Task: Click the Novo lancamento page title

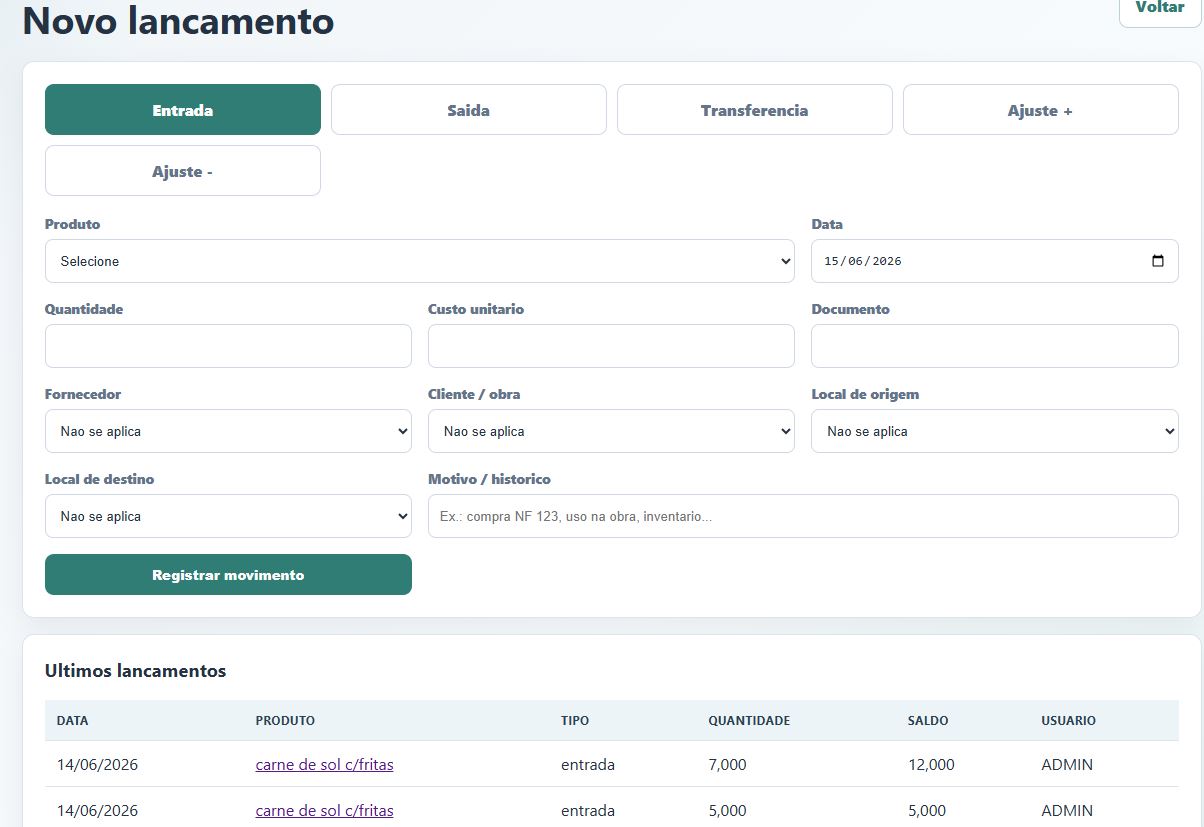Action: pyautogui.click(x=178, y=20)
